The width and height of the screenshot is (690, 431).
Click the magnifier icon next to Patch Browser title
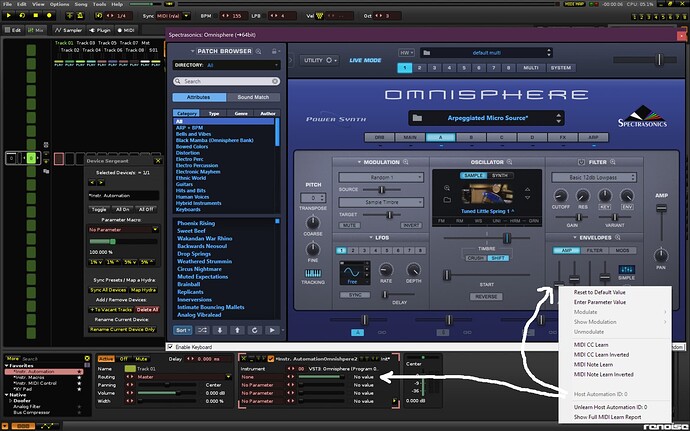pos(259,51)
